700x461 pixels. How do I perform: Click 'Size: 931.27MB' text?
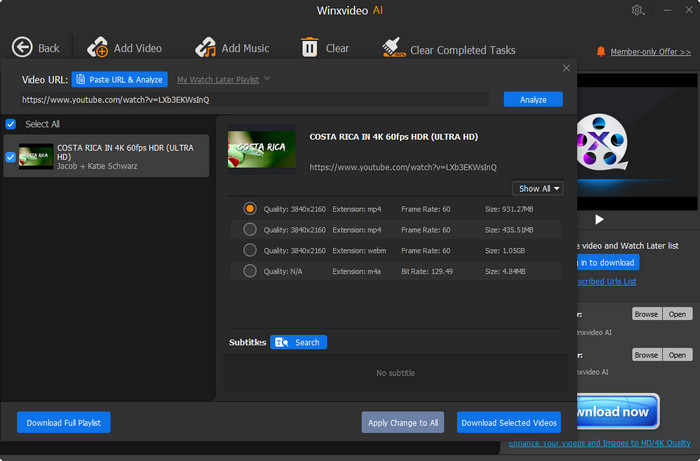[509, 209]
